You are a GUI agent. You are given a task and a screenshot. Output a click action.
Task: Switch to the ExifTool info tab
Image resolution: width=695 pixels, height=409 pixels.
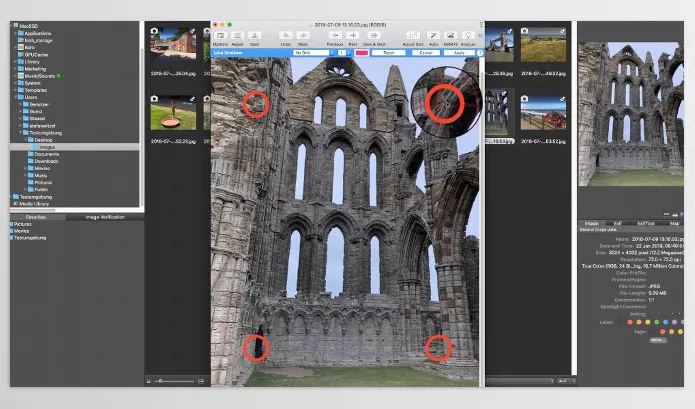[646, 223]
